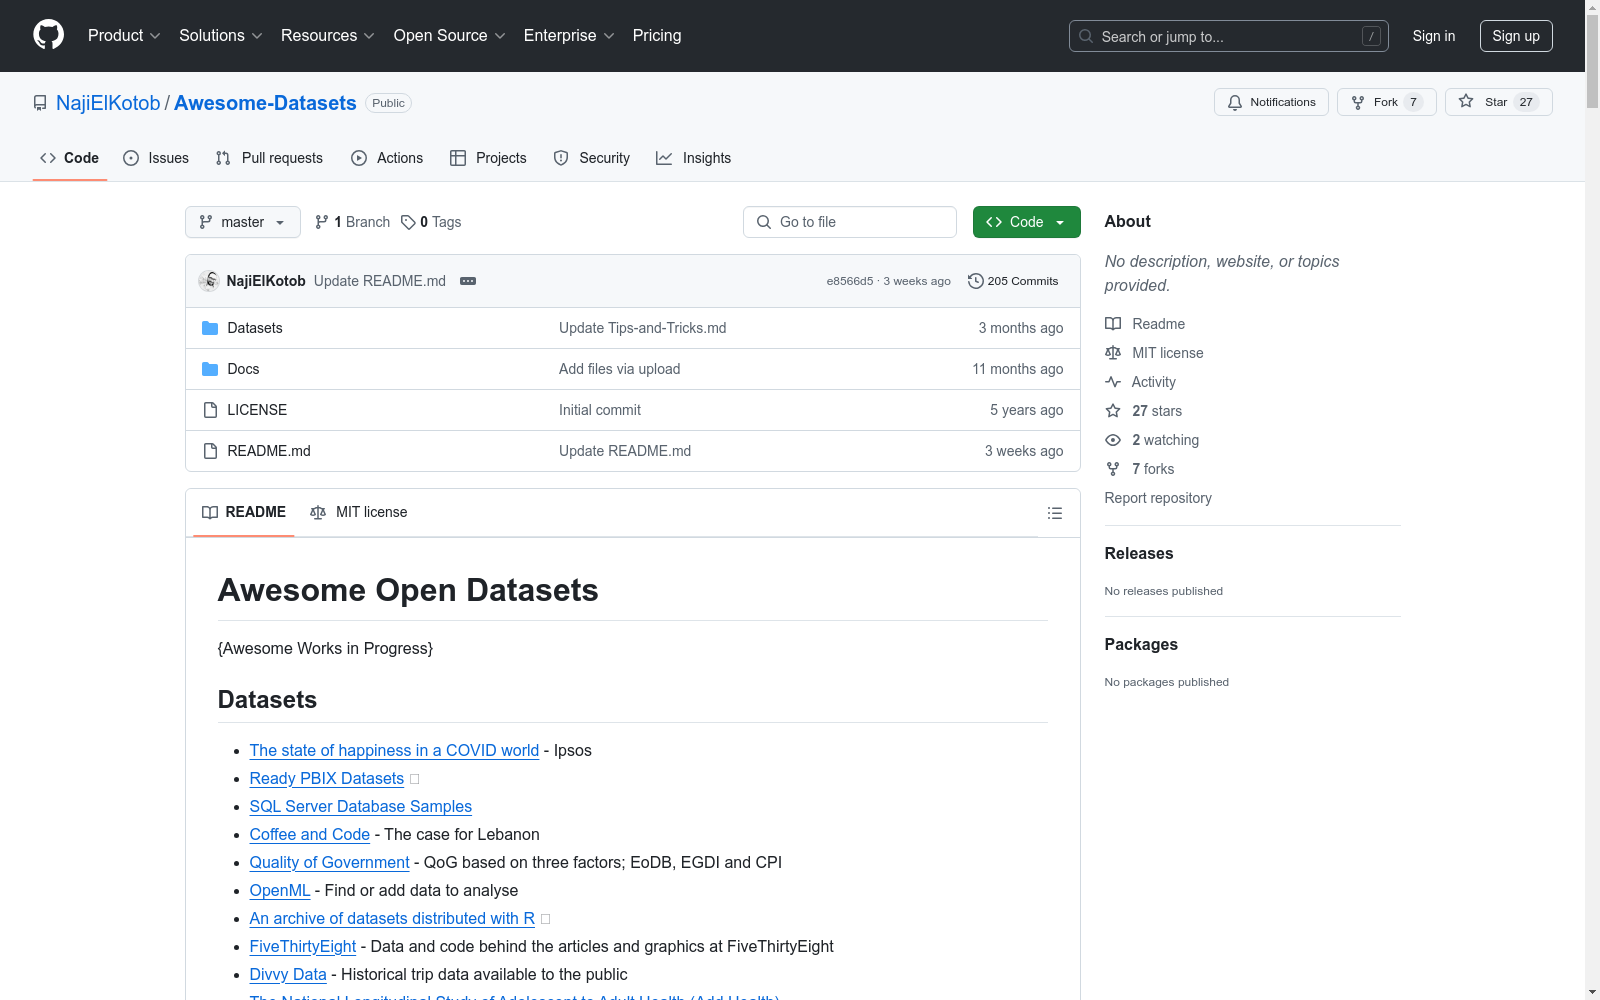Expand the commit message ellipsis button
The height and width of the screenshot is (1000, 1600).
468,281
